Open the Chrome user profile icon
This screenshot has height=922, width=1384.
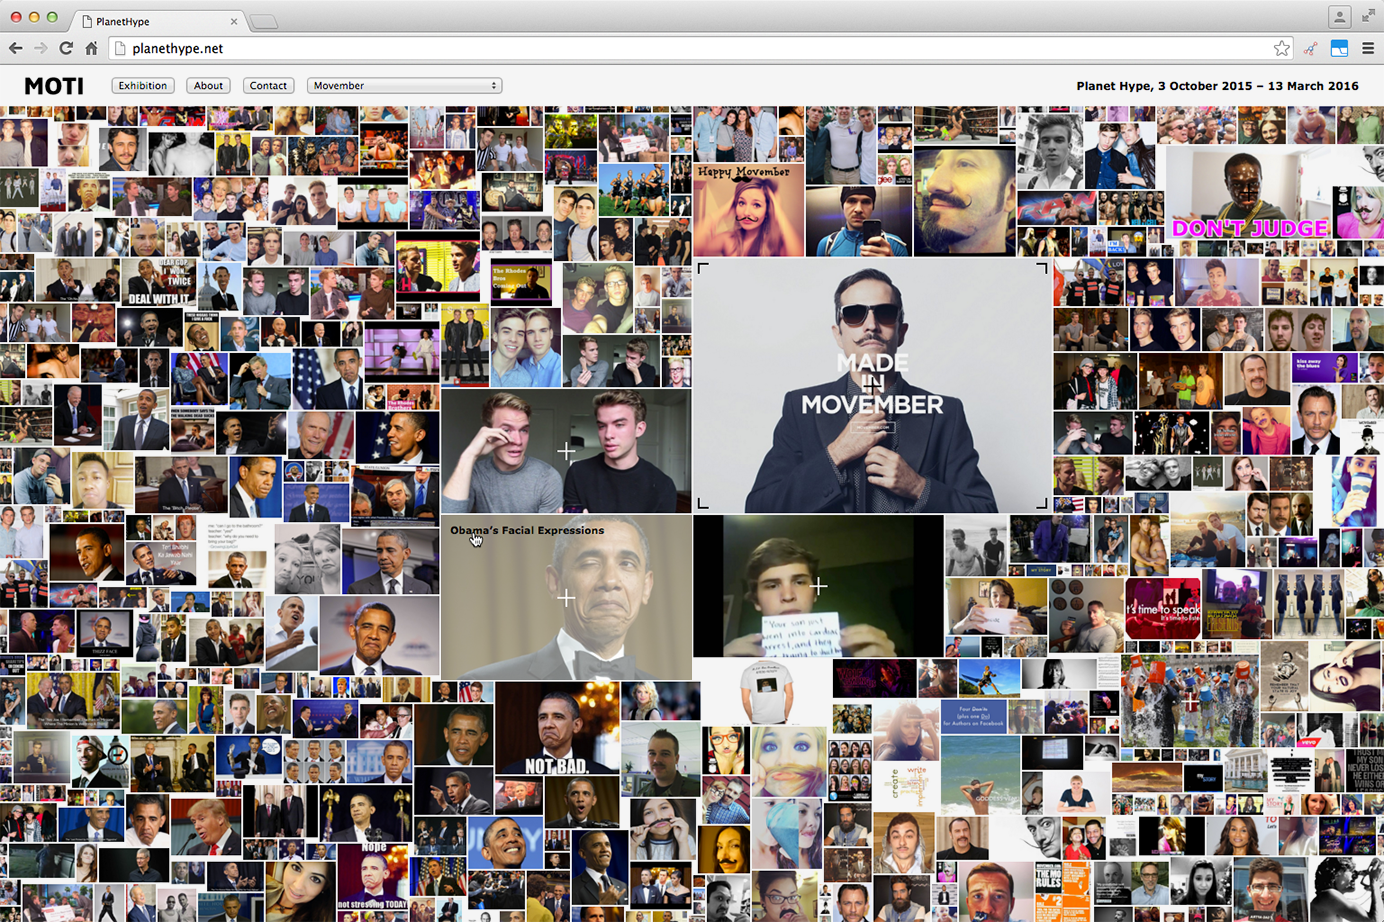(1339, 16)
